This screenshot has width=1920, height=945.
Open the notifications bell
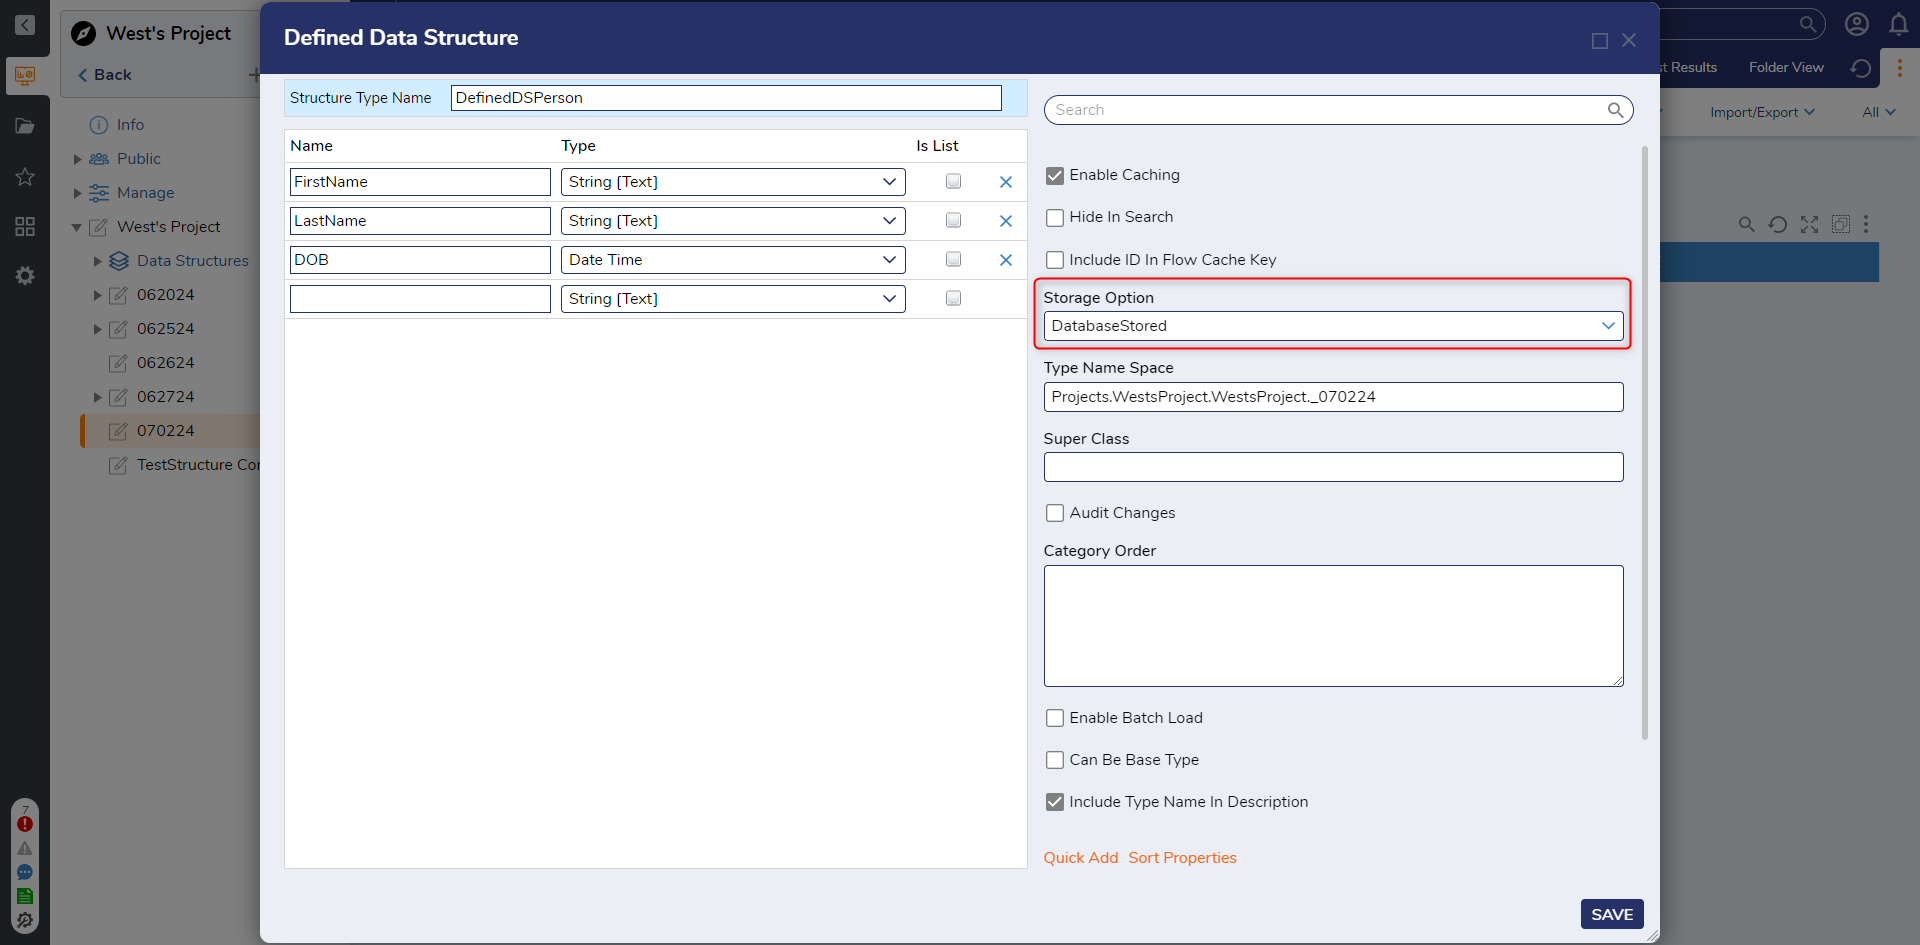(1899, 24)
